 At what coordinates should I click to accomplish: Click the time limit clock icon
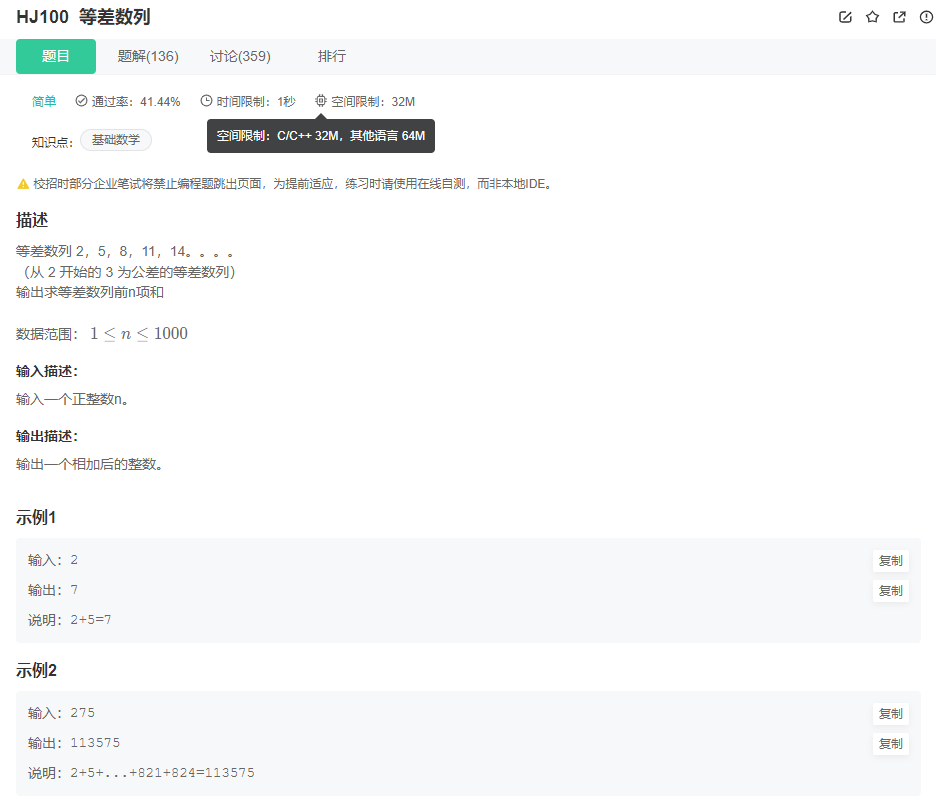point(206,101)
